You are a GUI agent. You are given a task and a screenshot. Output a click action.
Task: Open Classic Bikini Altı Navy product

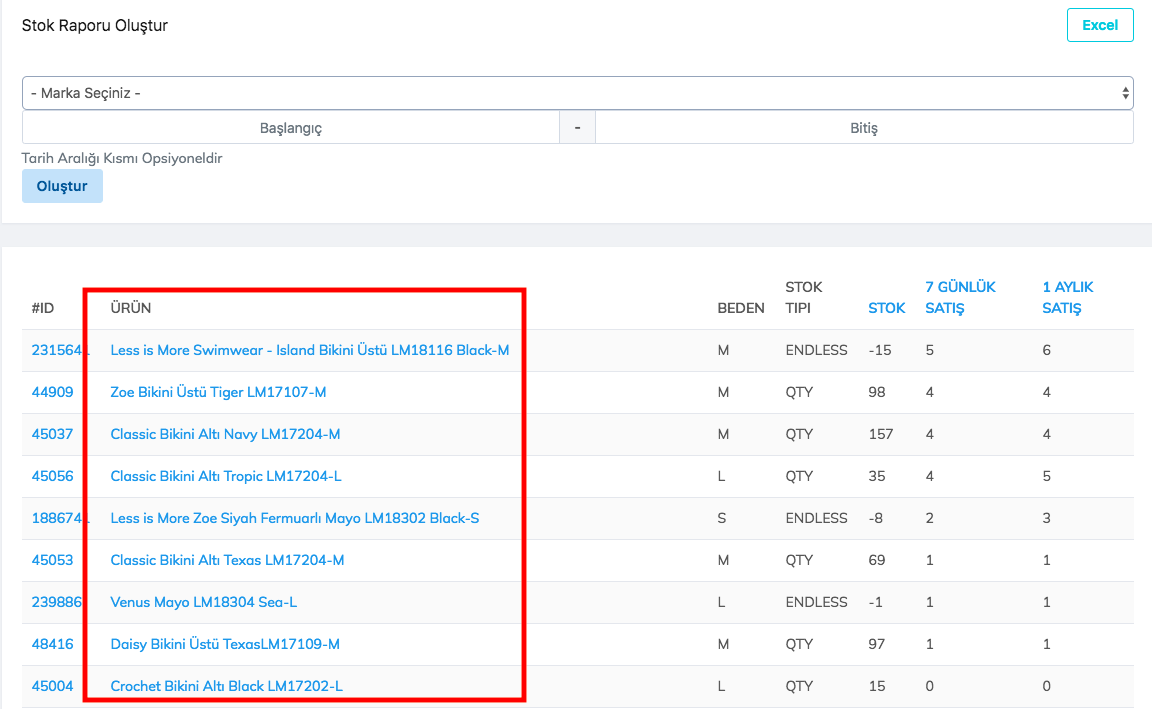225,434
